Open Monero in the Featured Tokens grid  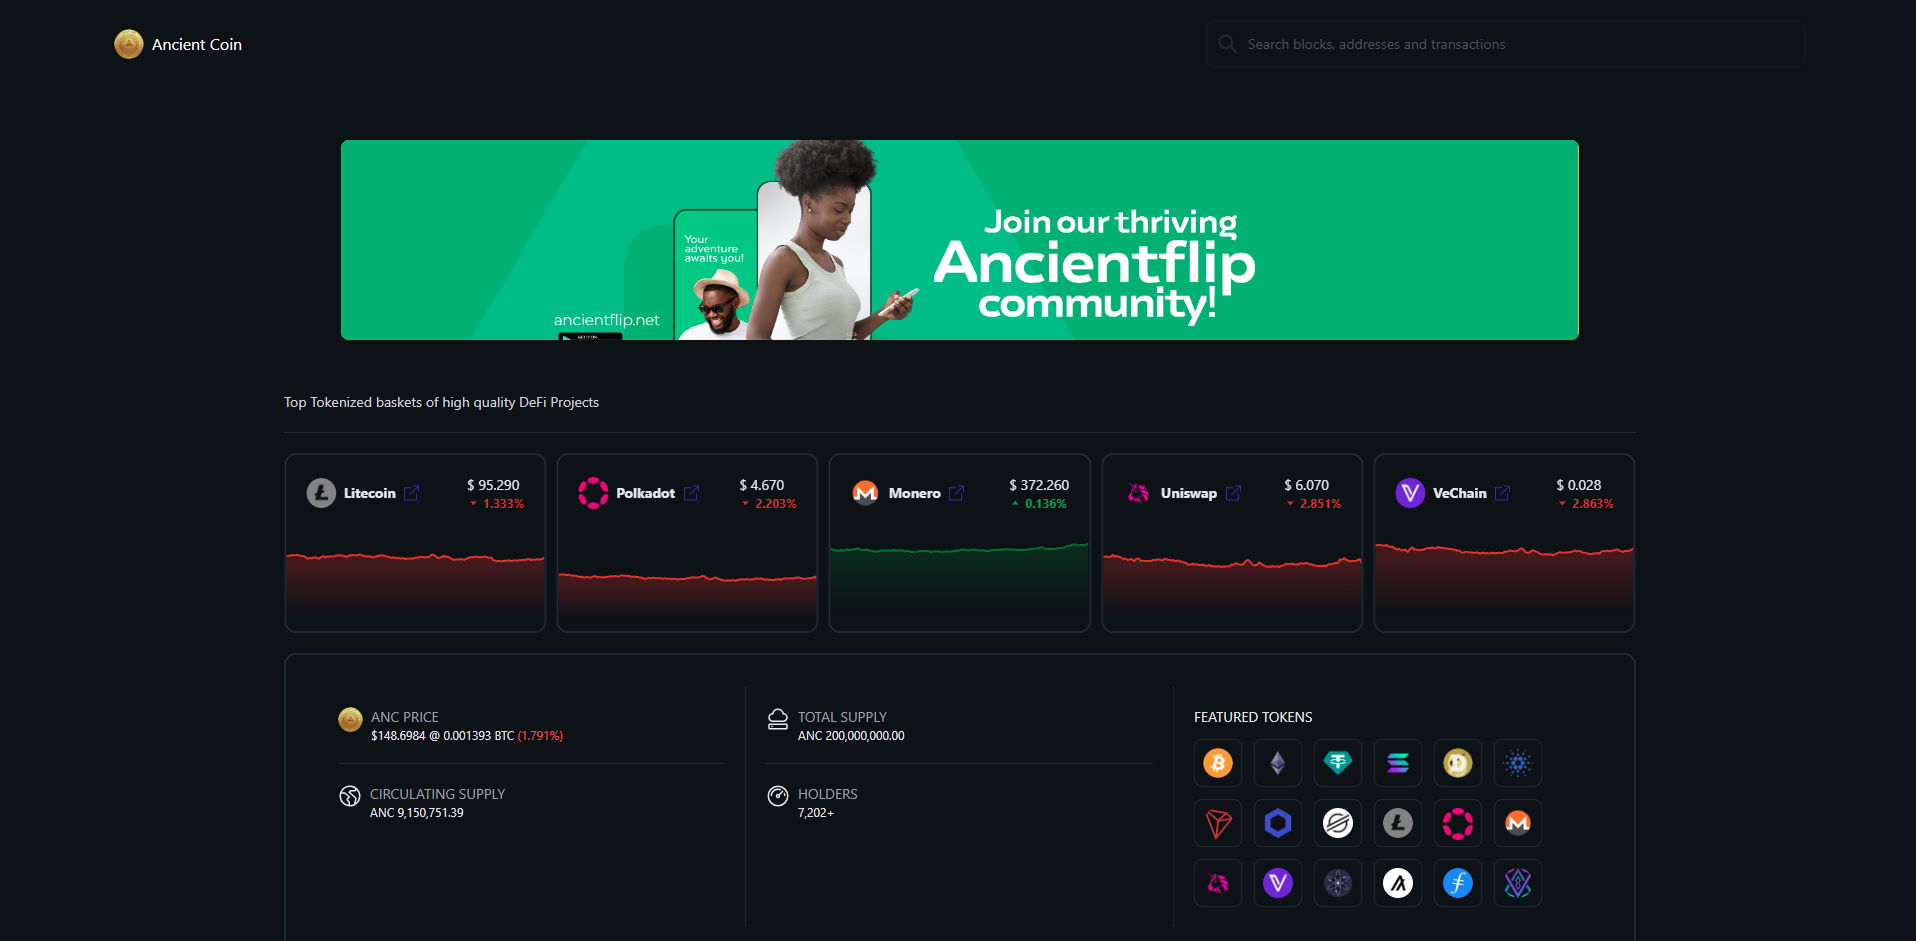1518,824
